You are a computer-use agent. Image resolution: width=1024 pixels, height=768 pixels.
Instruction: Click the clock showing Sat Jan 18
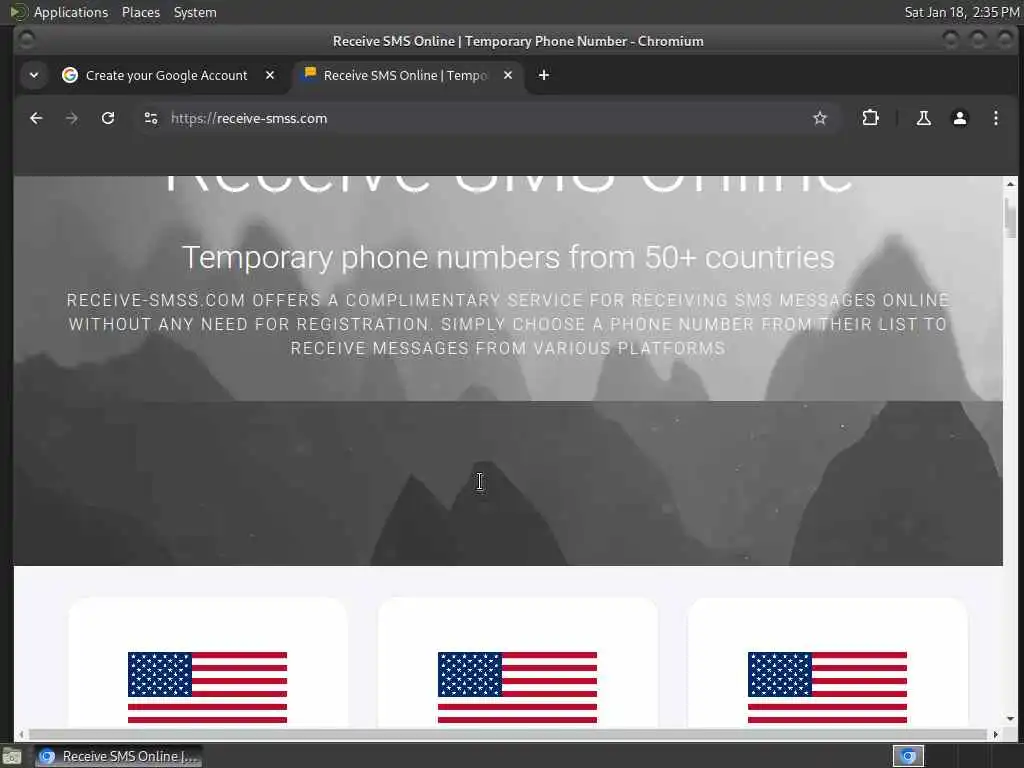click(x=961, y=12)
